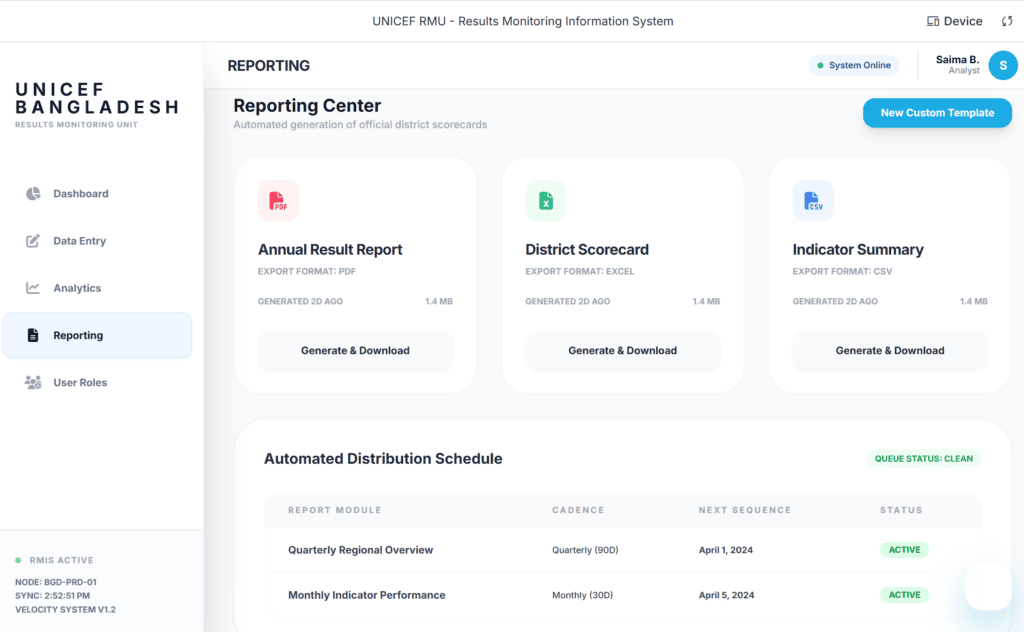
Task: Select the Dashboard globe icon in the sidebar
Action: (33, 193)
